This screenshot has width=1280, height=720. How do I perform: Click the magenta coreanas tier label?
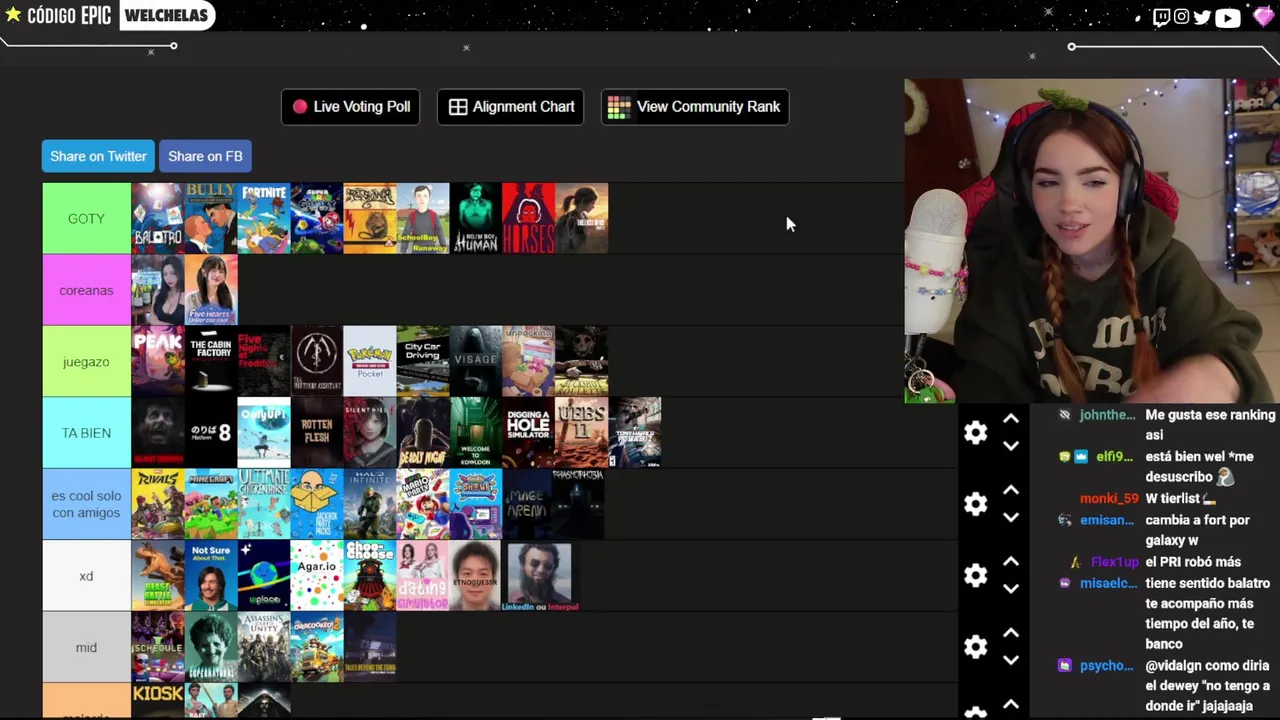point(86,290)
